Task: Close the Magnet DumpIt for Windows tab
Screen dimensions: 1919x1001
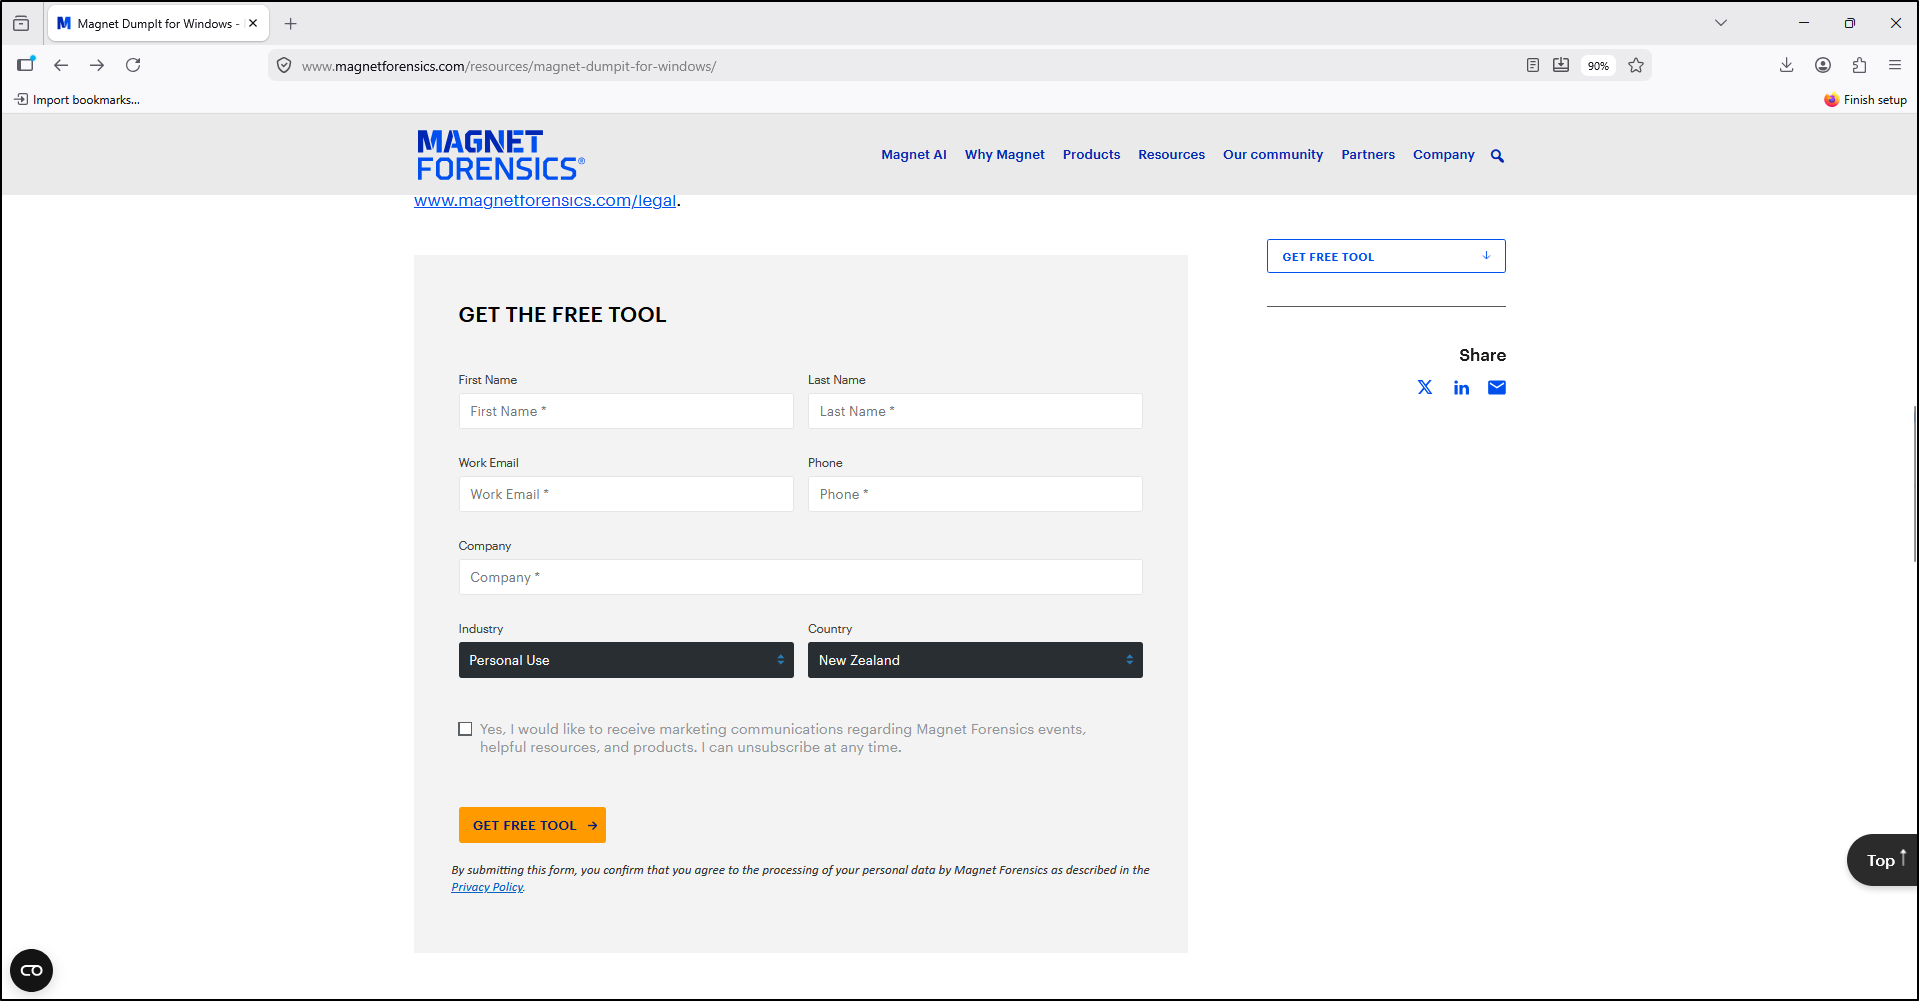Action: 253,23
